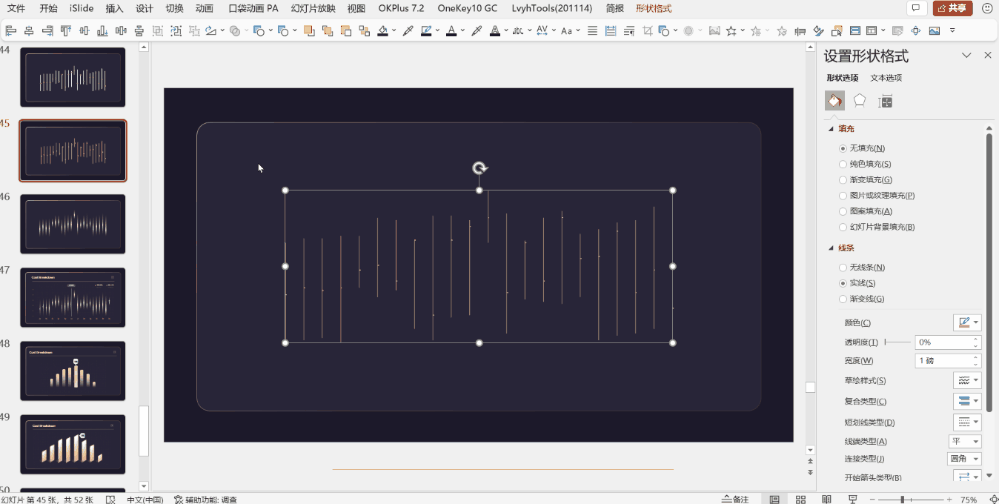Click the status bar zoom slider
The height and width of the screenshot is (504, 999).
910,499
